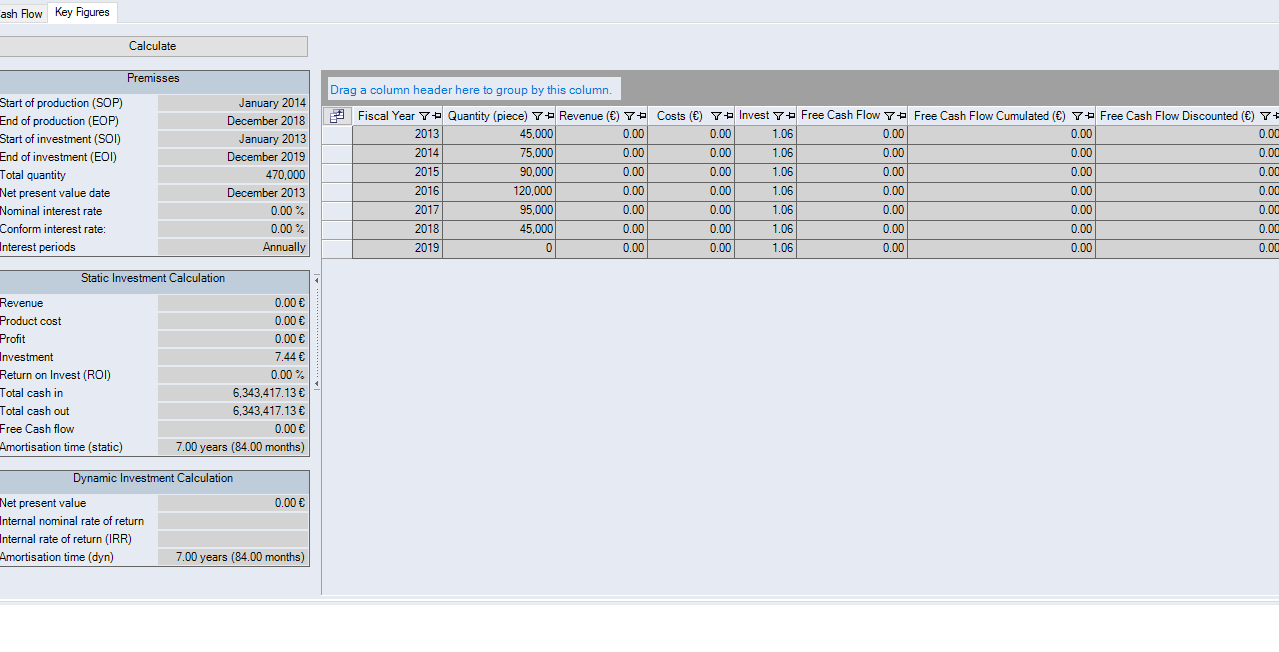Sort by Quantity (piece) column header
Viewport: 1279px width, 652px height.
(487, 116)
